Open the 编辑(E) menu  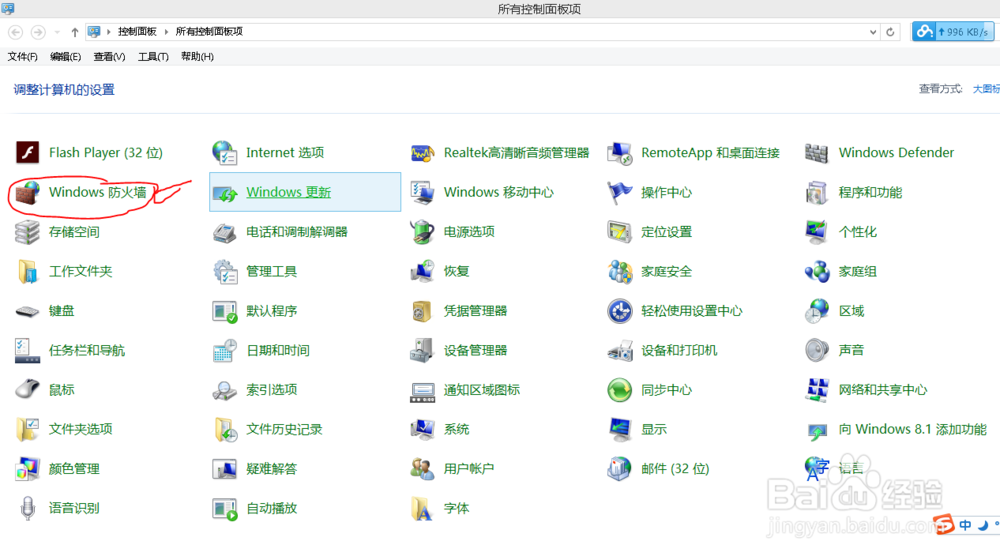(x=65, y=57)
